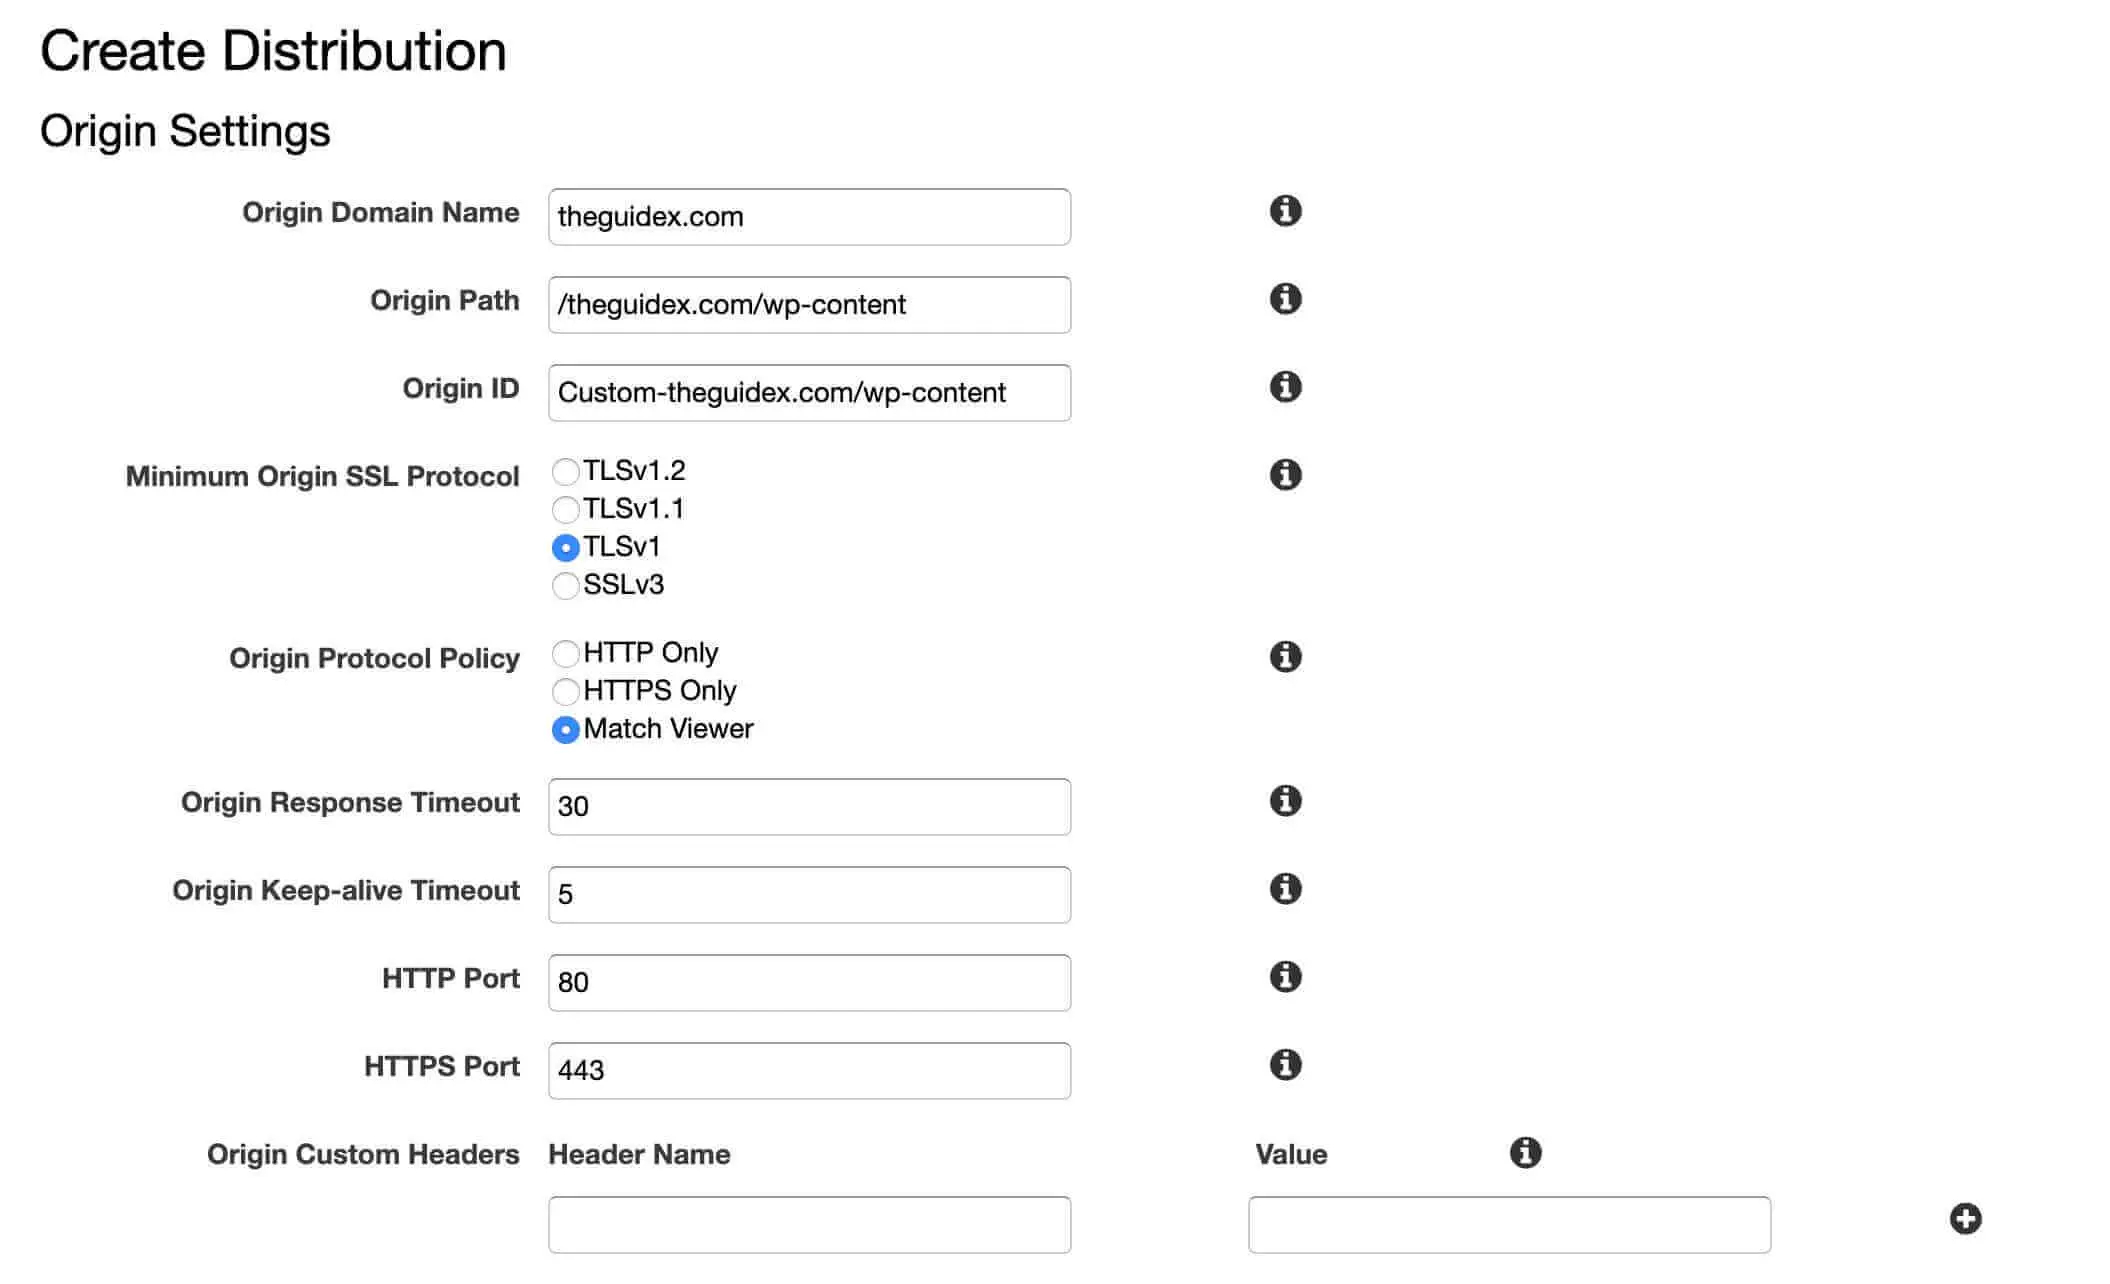Select the TLSv1.2 protocol option
This screenshot has height=1284, width=2110.
pos(566,470)
